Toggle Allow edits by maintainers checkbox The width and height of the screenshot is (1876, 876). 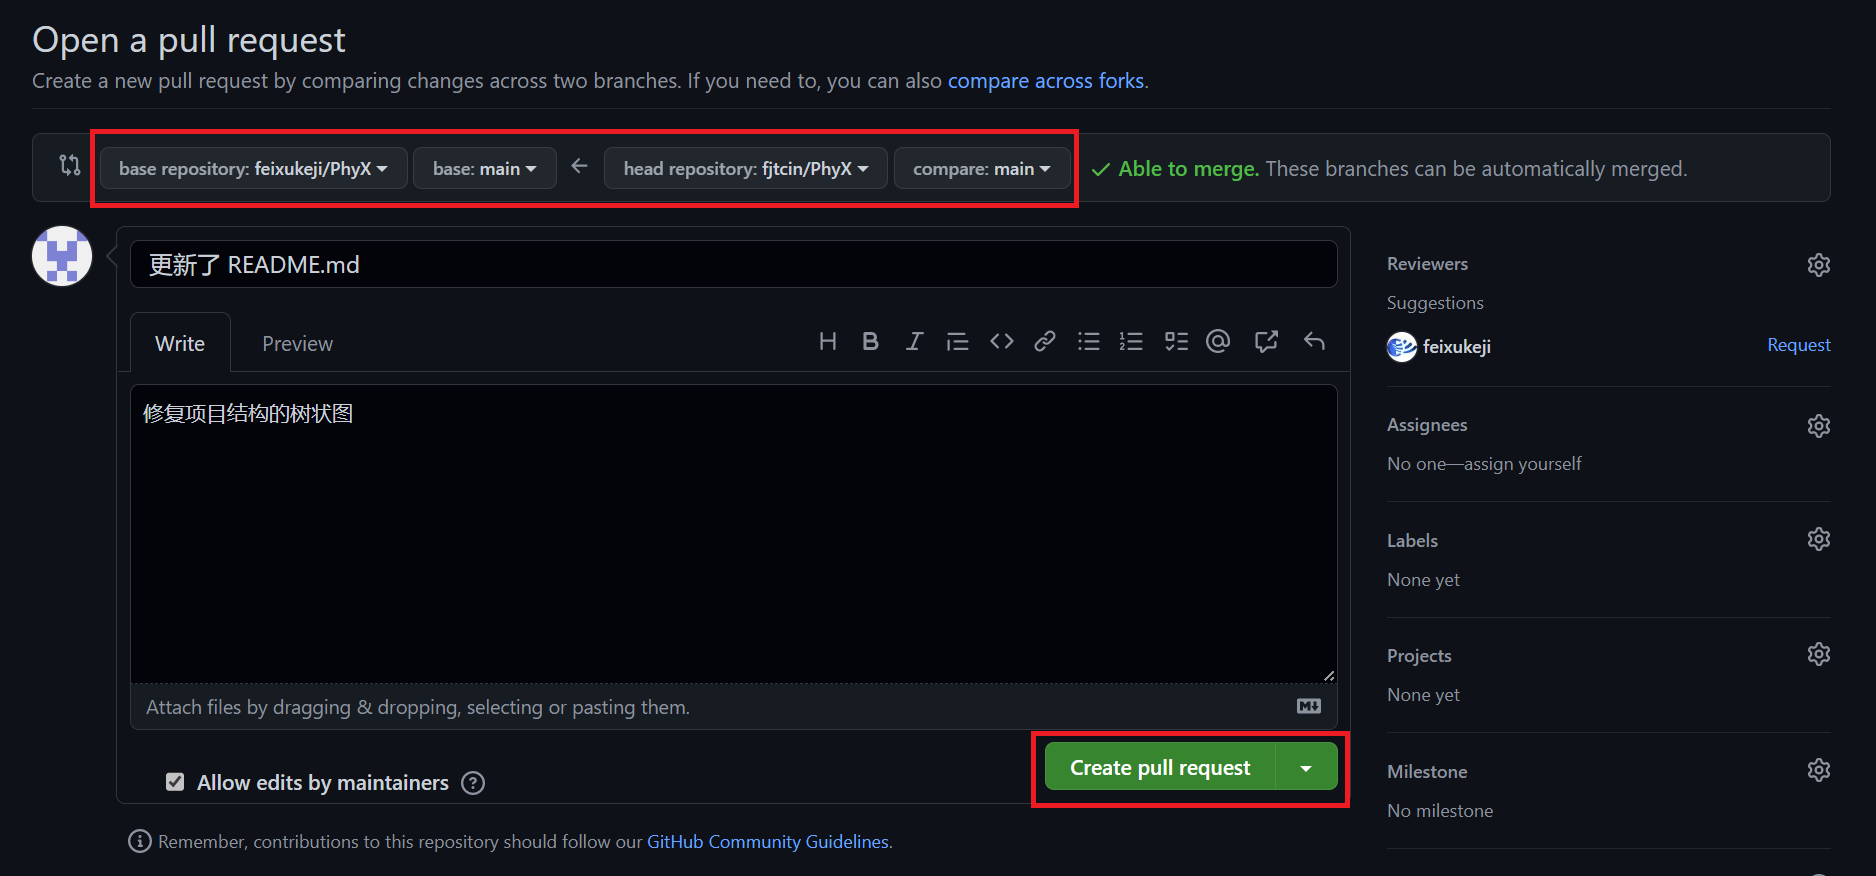[175, 782]
